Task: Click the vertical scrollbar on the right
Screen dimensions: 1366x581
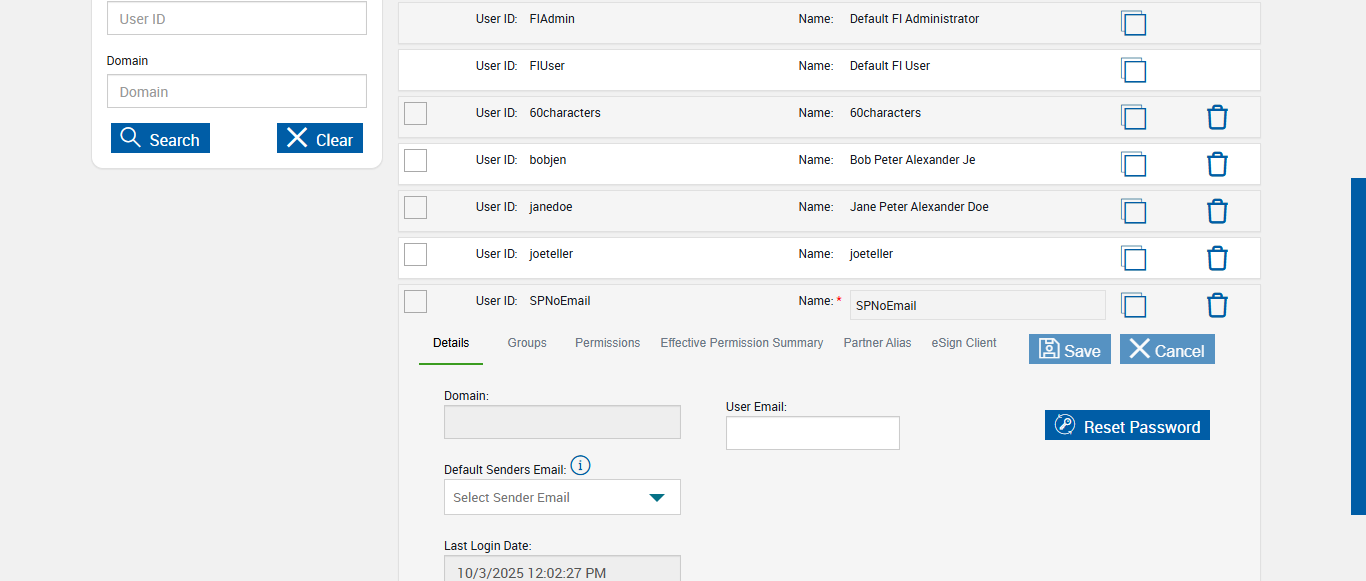Action: coord(1358,346)
